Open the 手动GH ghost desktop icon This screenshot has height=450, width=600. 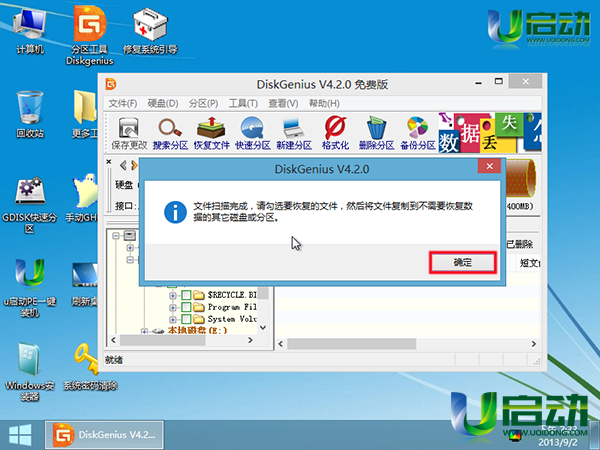pos(82,198)
